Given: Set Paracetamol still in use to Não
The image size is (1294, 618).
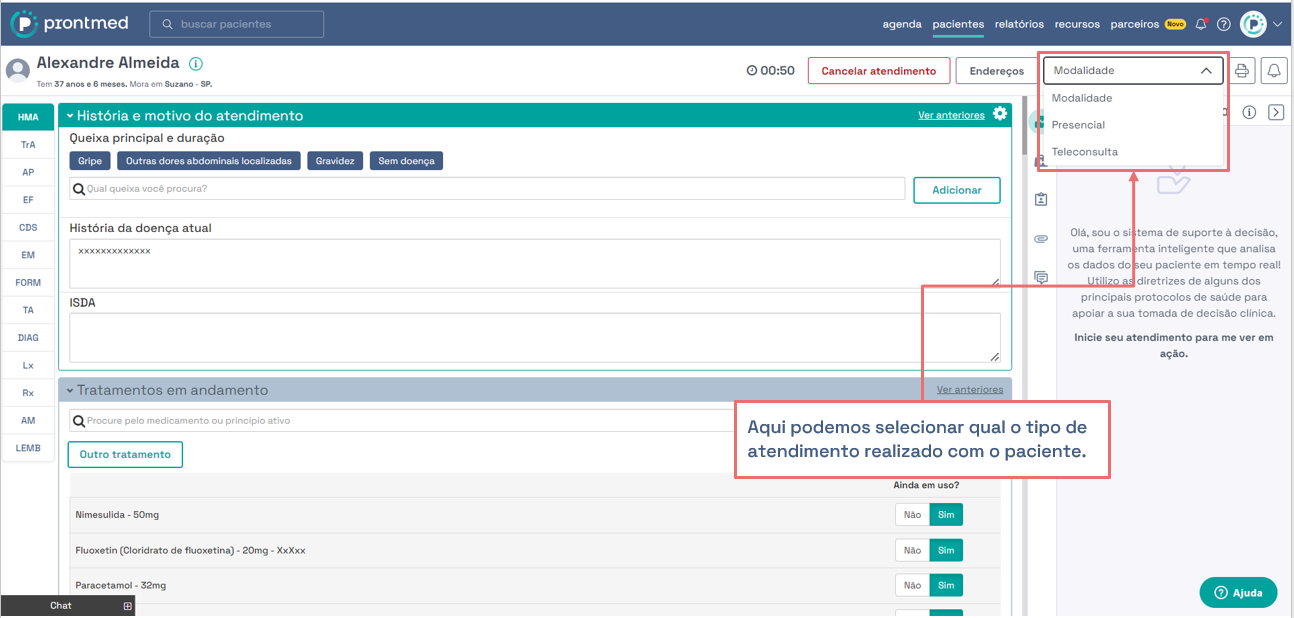Looking at the screenshot, I should pyautogui.click(x=912, y=585).
